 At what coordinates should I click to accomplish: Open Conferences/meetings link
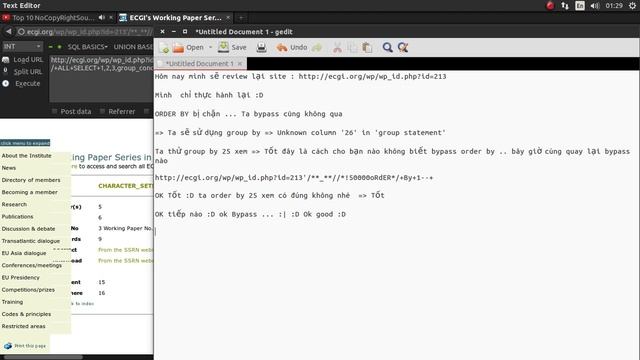click(31, 265)
